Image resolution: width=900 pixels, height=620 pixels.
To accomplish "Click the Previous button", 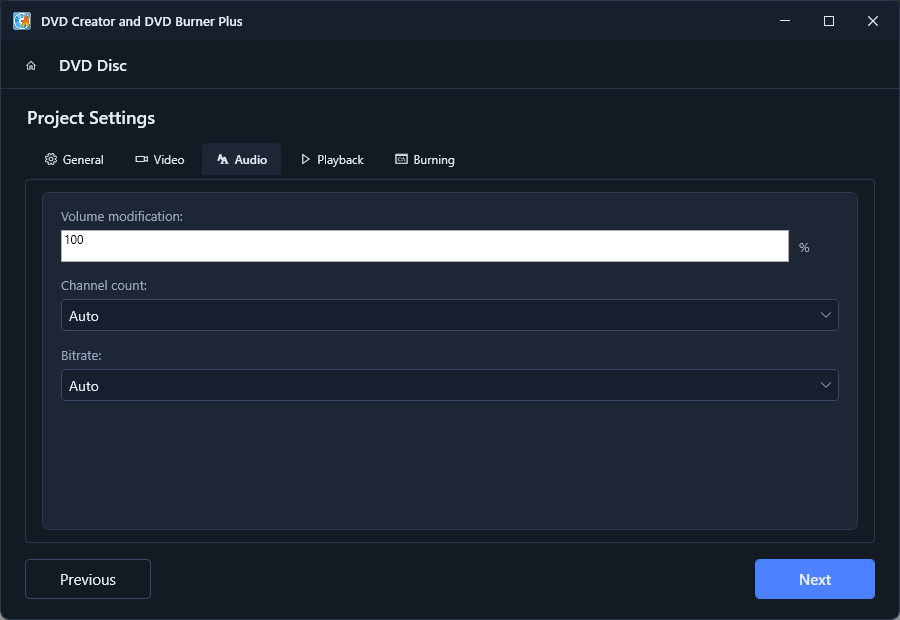I will point(88,579).
